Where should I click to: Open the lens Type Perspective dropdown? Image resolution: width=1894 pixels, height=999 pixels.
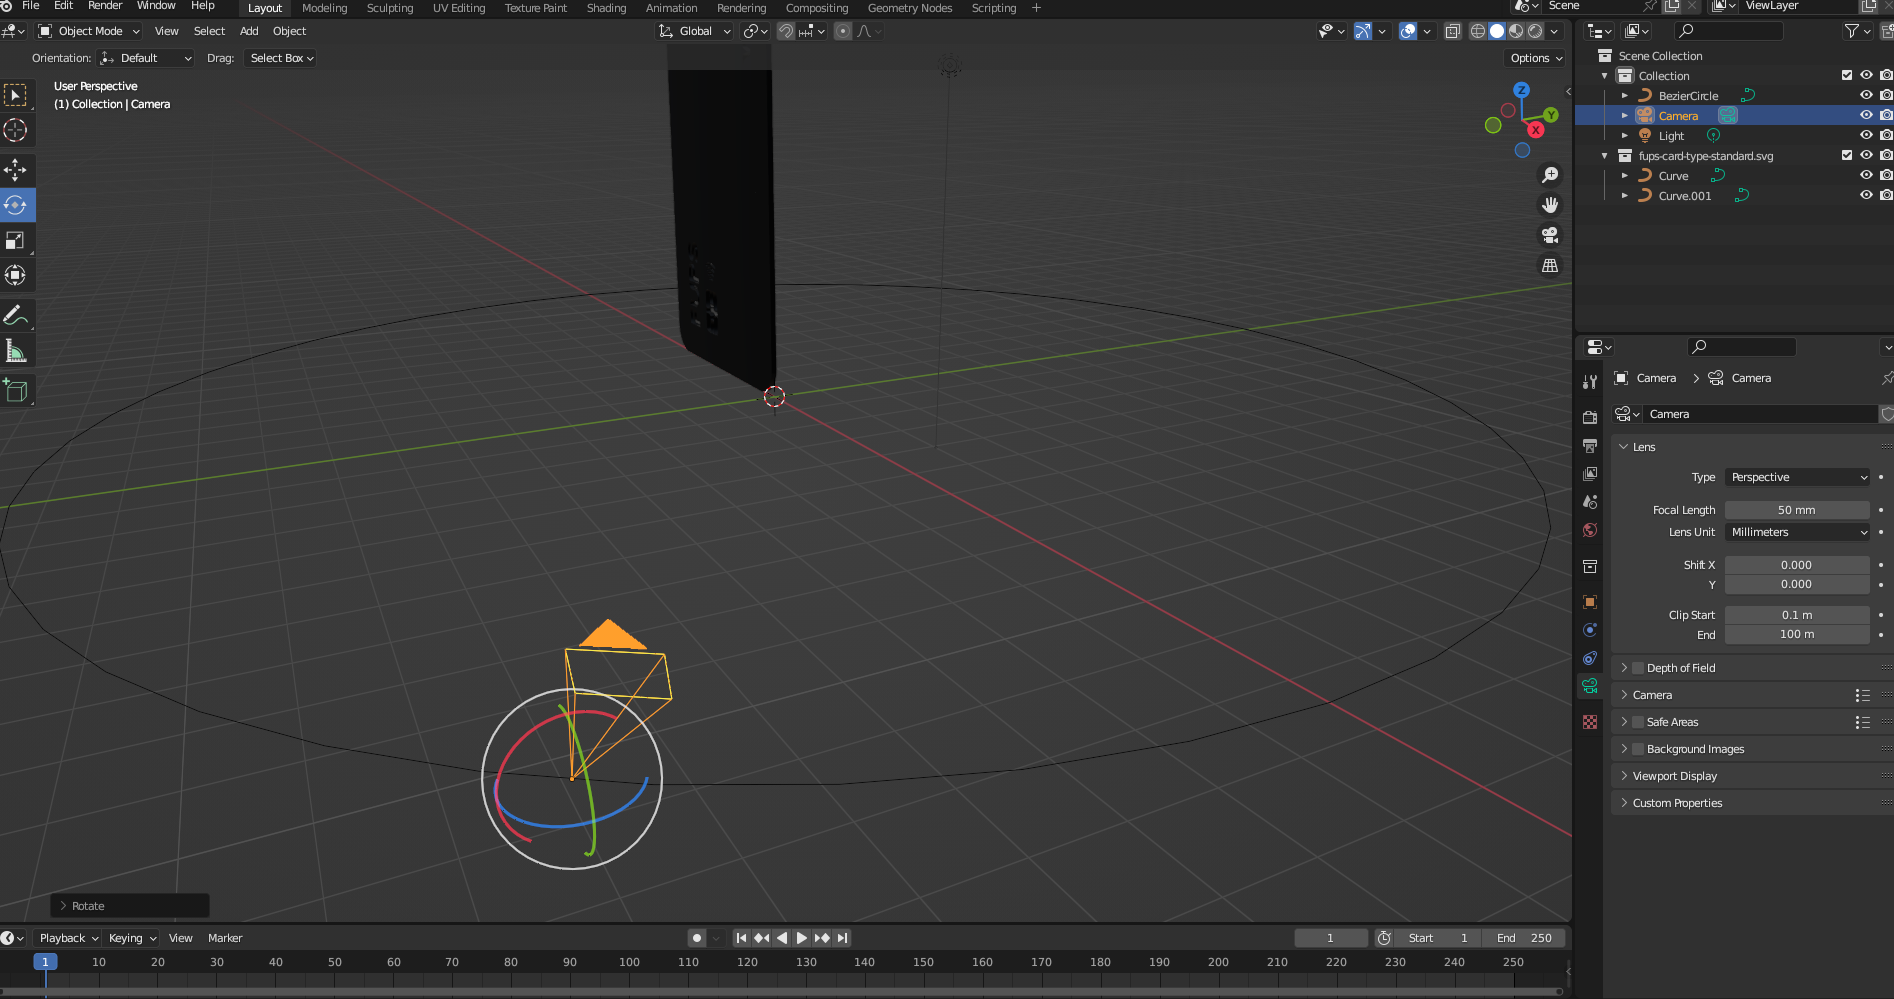1798,478
